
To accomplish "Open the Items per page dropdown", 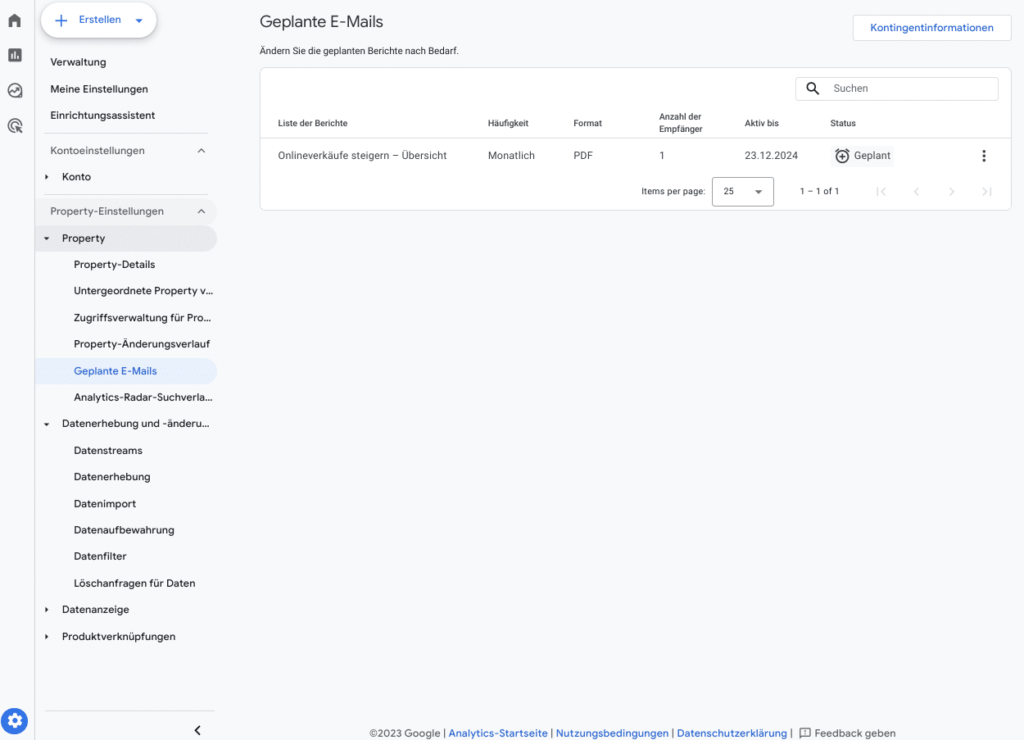I will tap(742, 191).
